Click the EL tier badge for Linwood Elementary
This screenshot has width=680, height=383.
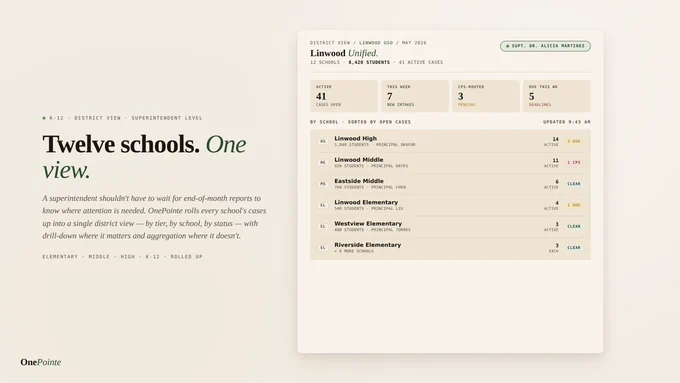323,205
